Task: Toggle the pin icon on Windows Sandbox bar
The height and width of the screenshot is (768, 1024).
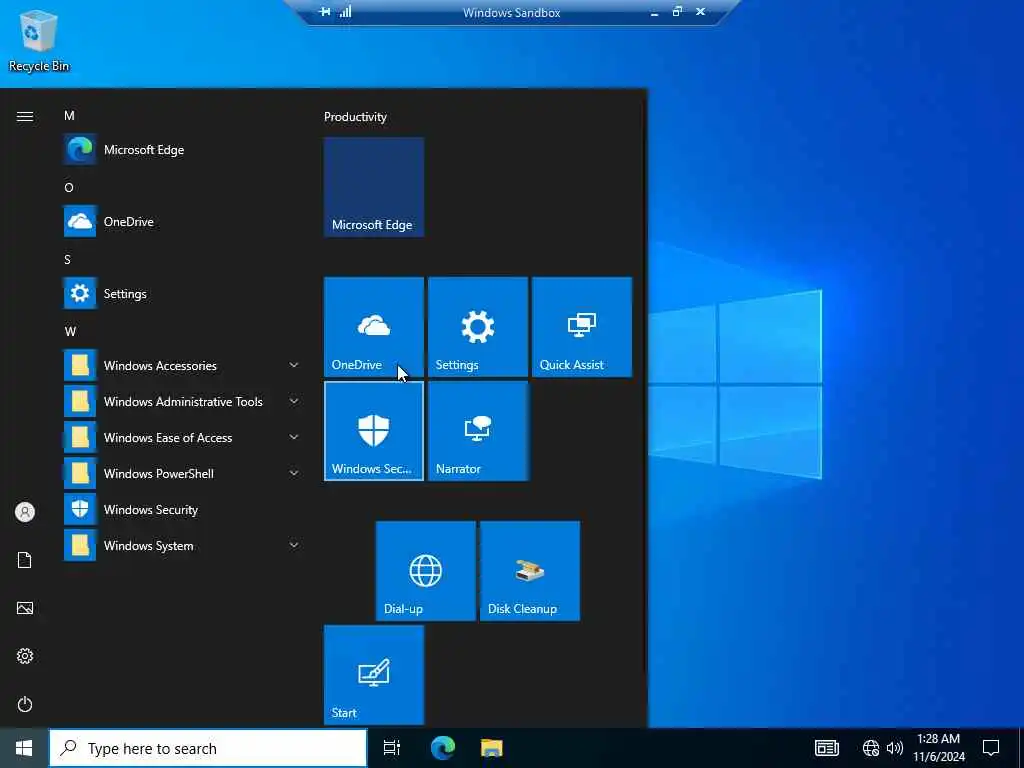Action: point(325,12)
